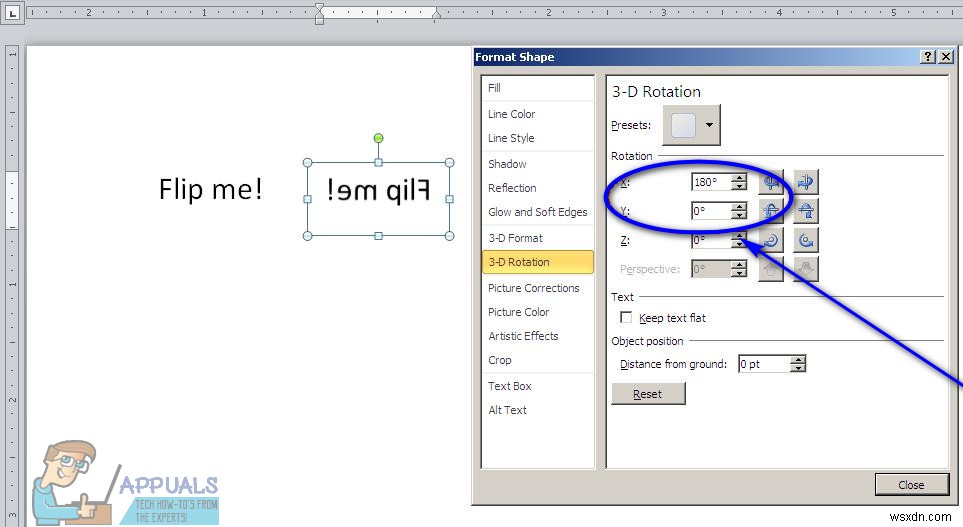963x527 pixels.
Task: Click the rotate clockwise button in the Z row
Action: tap(771, 240)
